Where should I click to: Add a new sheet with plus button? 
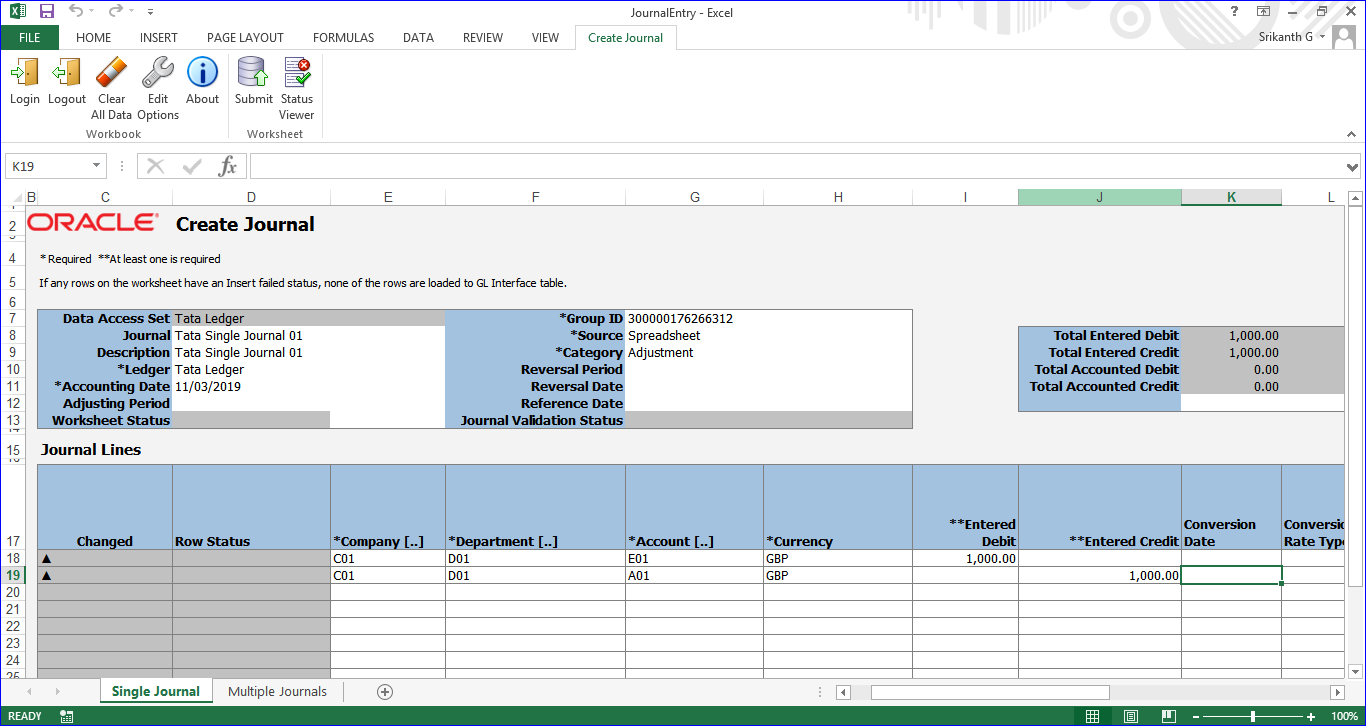coord(385,692)
